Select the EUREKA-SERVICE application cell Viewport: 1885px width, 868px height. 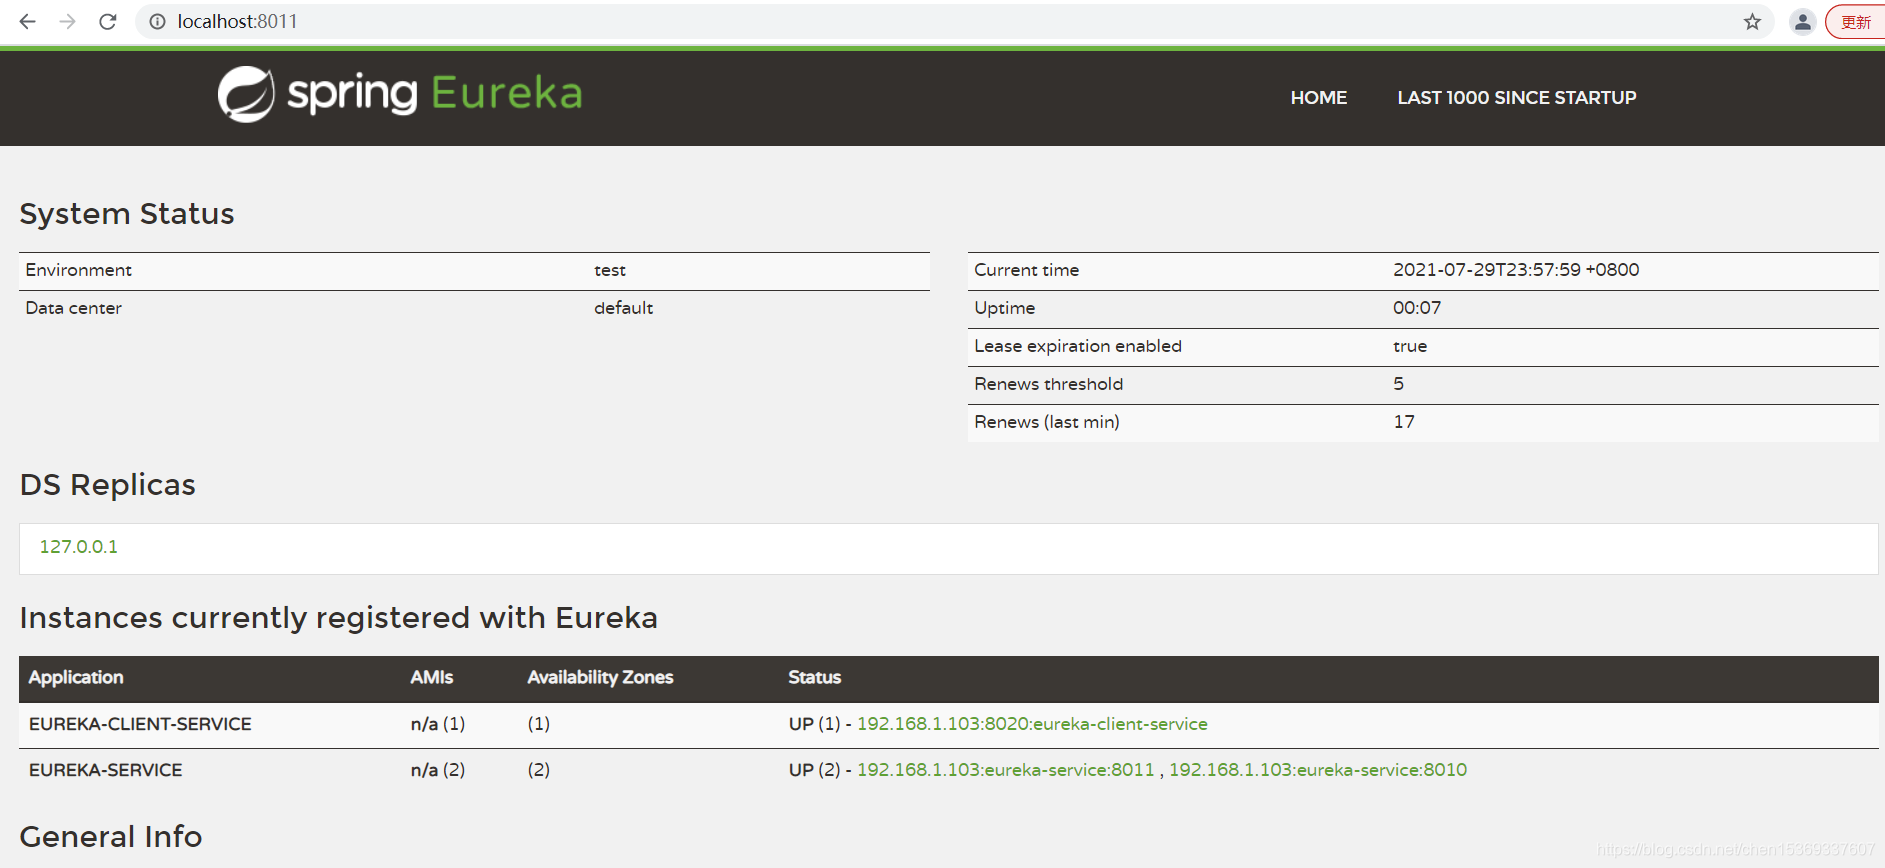105,770
